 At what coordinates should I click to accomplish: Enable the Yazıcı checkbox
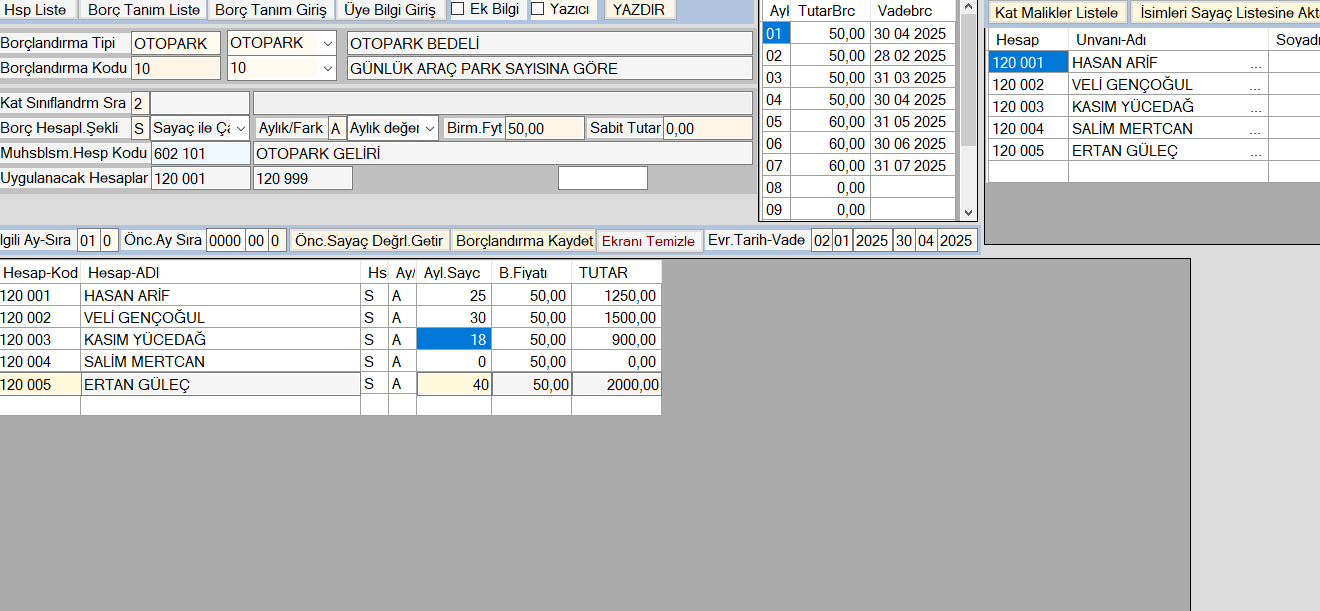coord(538,9)
